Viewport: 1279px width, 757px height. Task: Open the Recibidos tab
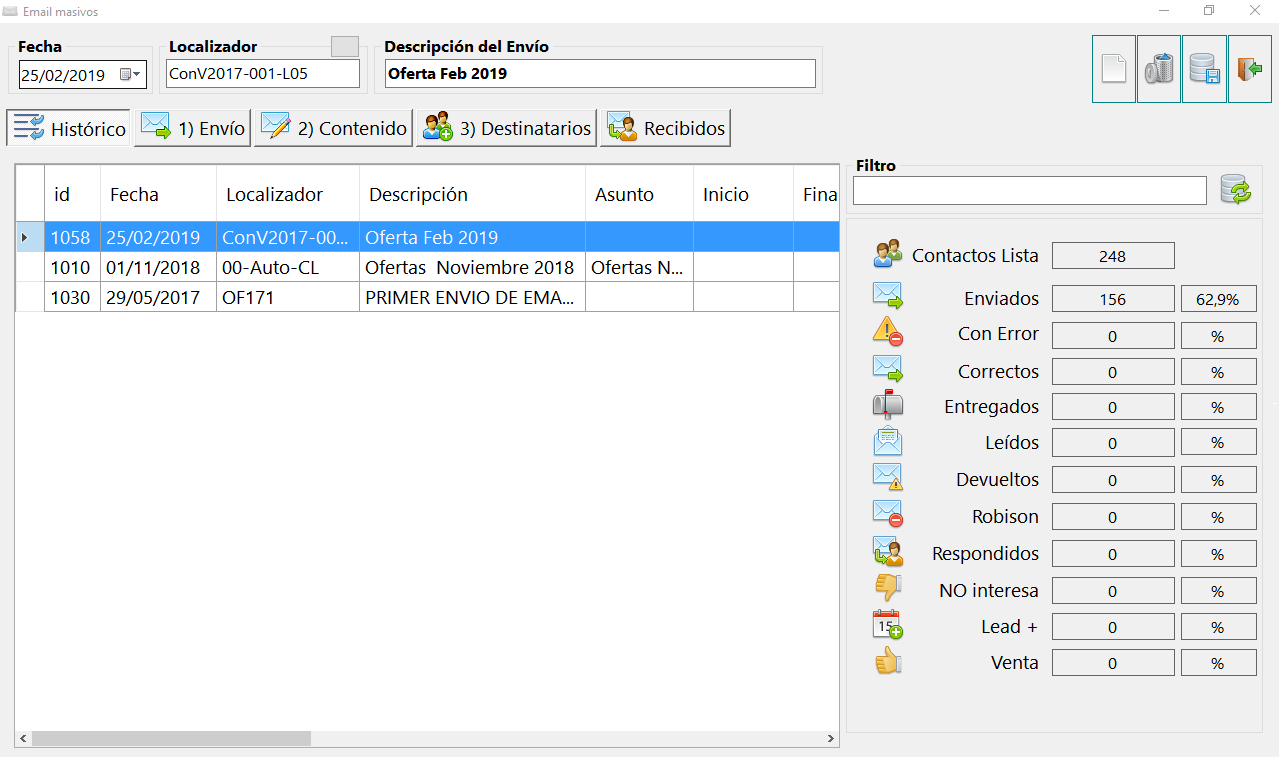click(x=665, y=128)
